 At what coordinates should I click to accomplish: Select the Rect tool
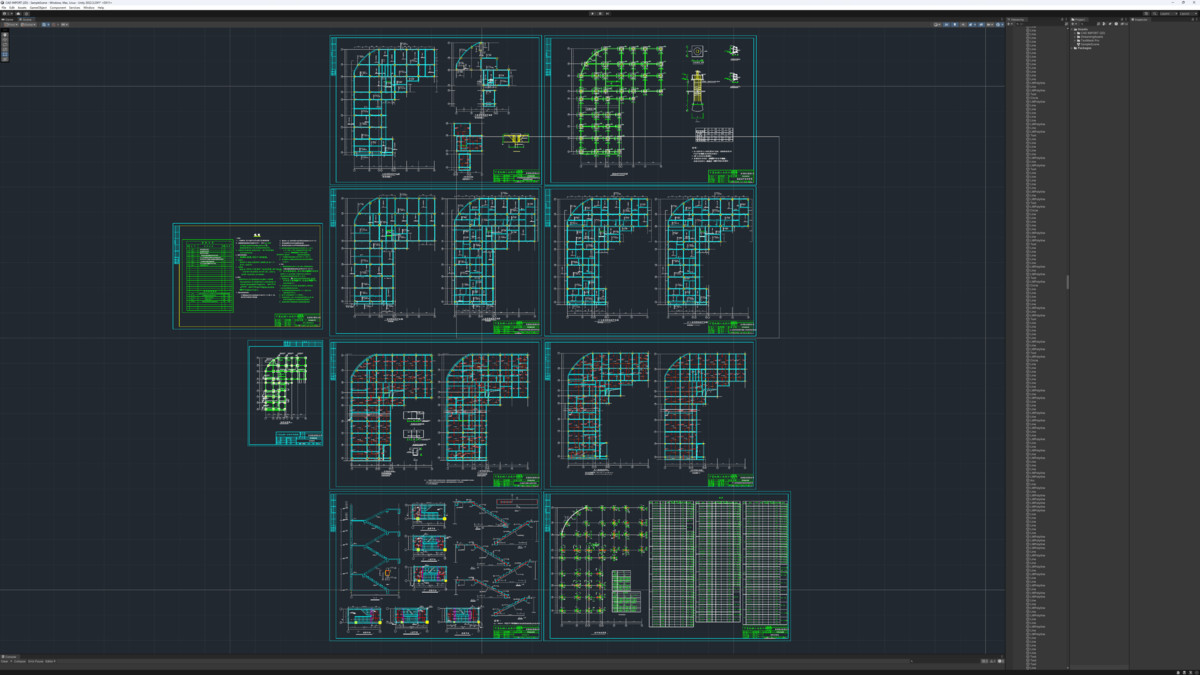pyautogui.click(x=6, y=56)
